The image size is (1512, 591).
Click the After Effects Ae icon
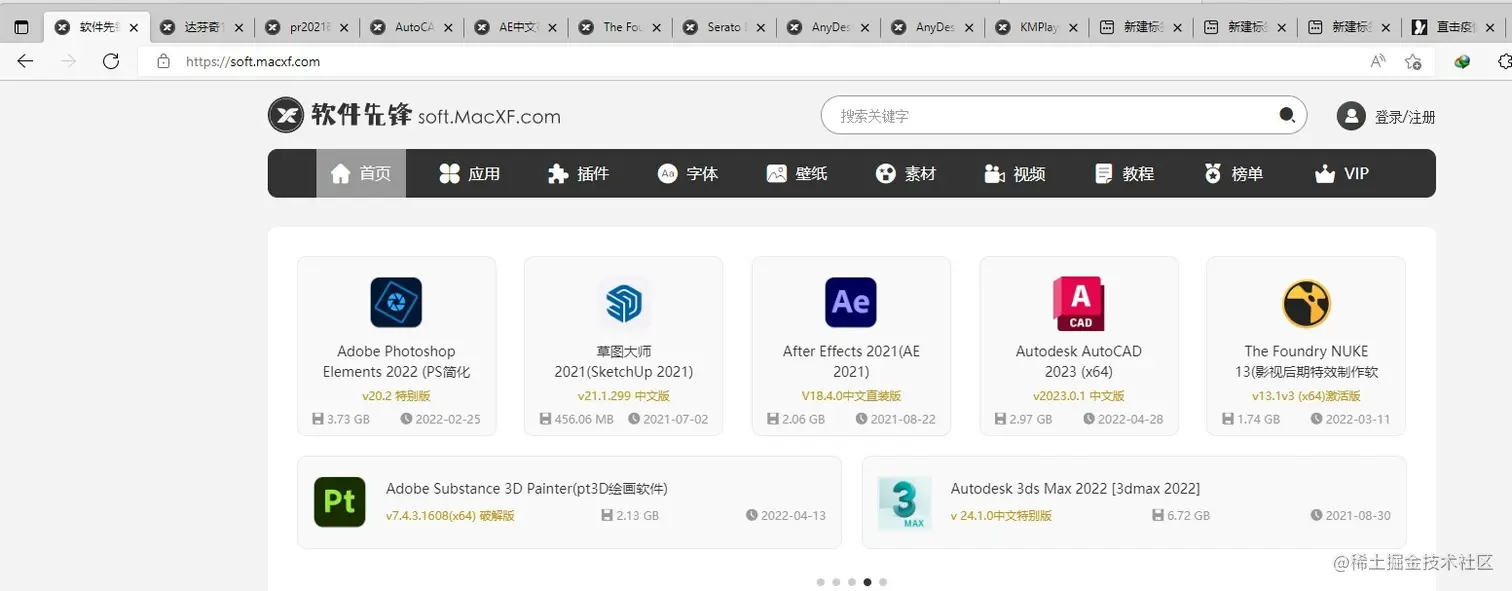(x=851, y=302)
